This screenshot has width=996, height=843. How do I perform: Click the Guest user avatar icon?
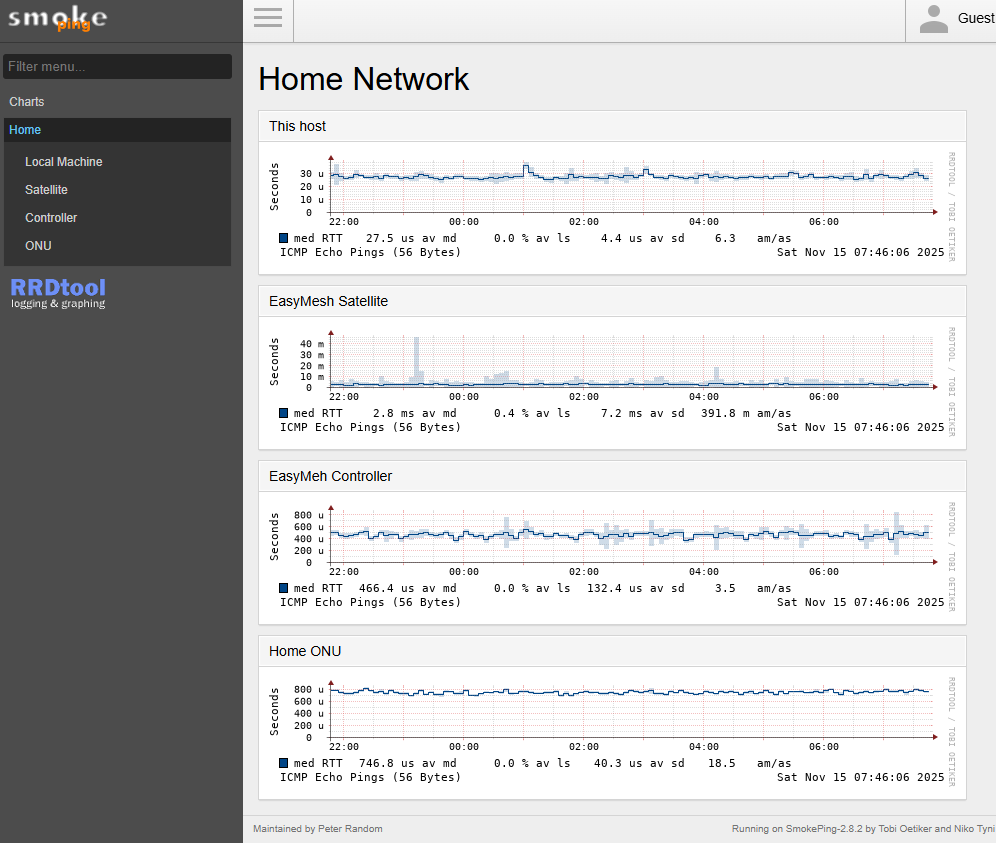click(x=933, y=19)
